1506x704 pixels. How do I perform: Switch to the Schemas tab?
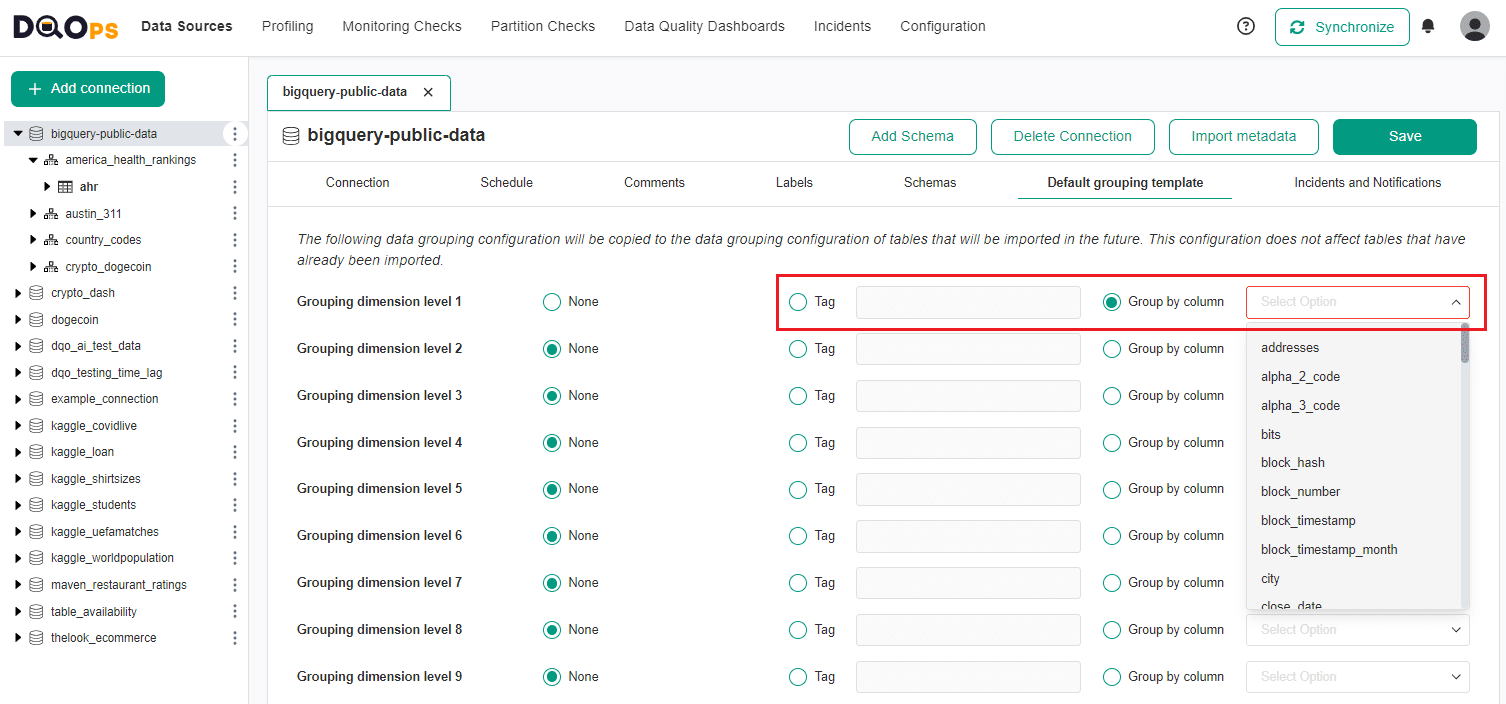point(930,183)
